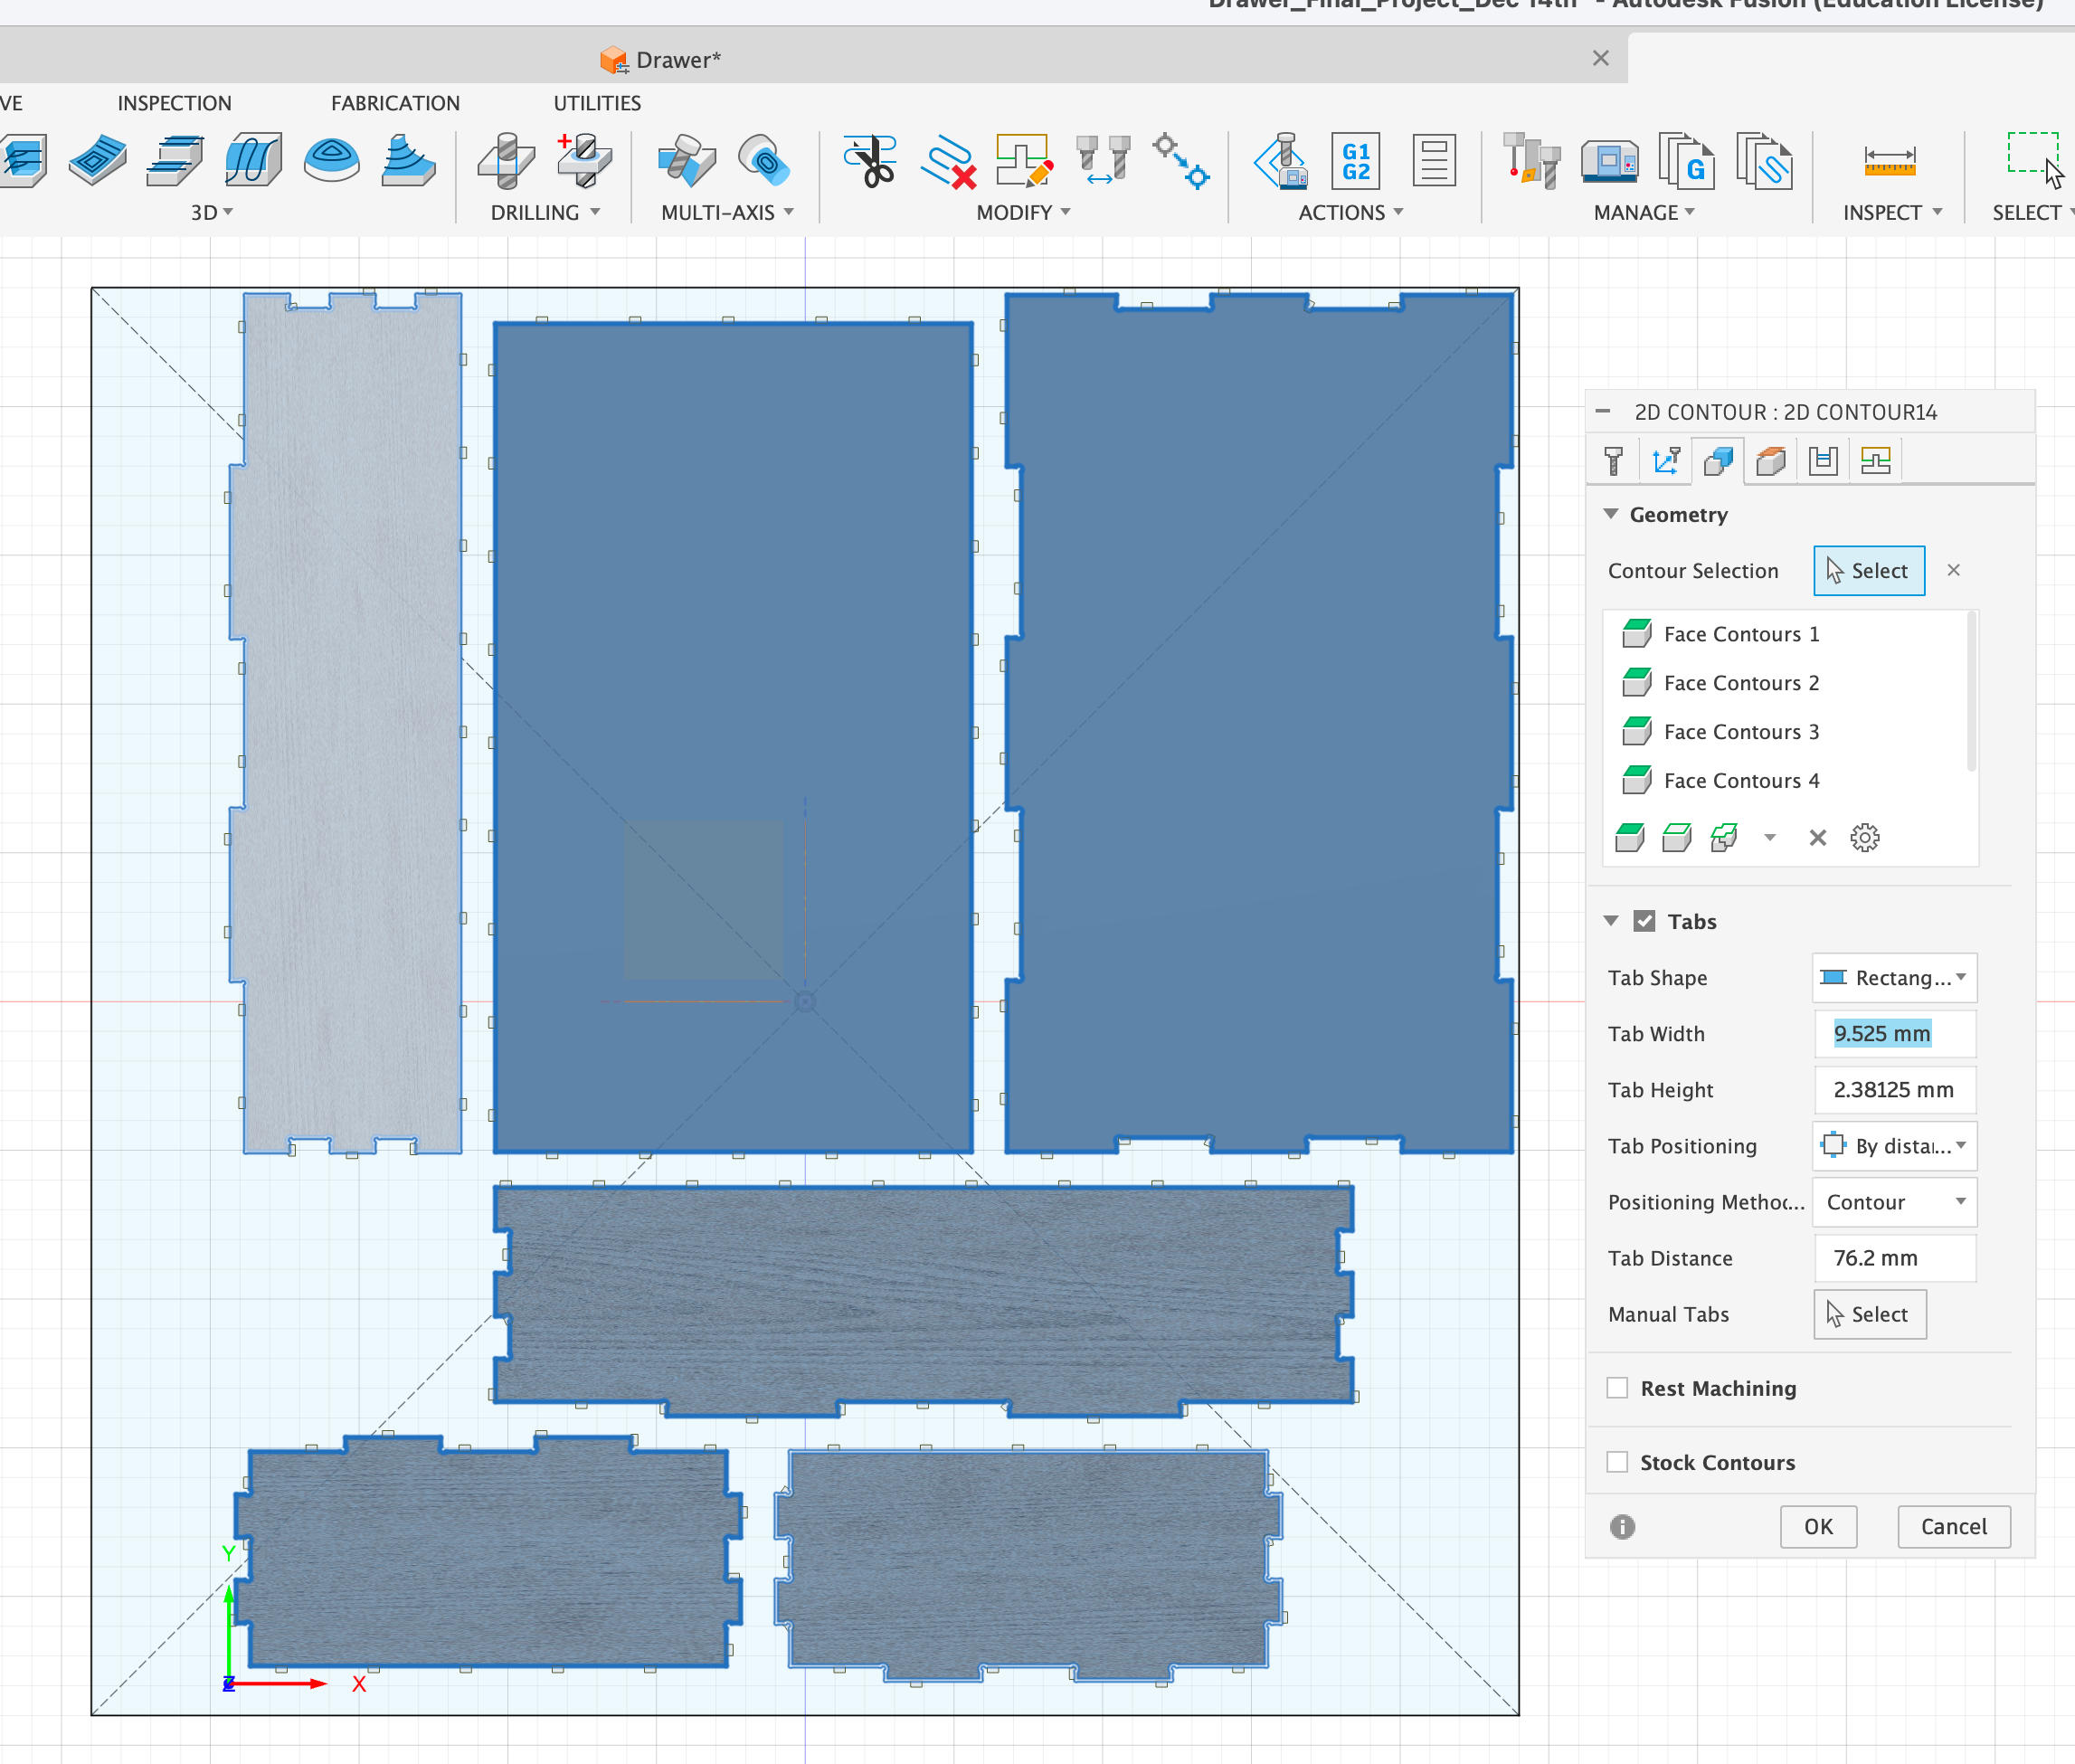Collapse the Geometry section
Viewport: 2075px width, 1764px height.
[x=1611, y=514]
